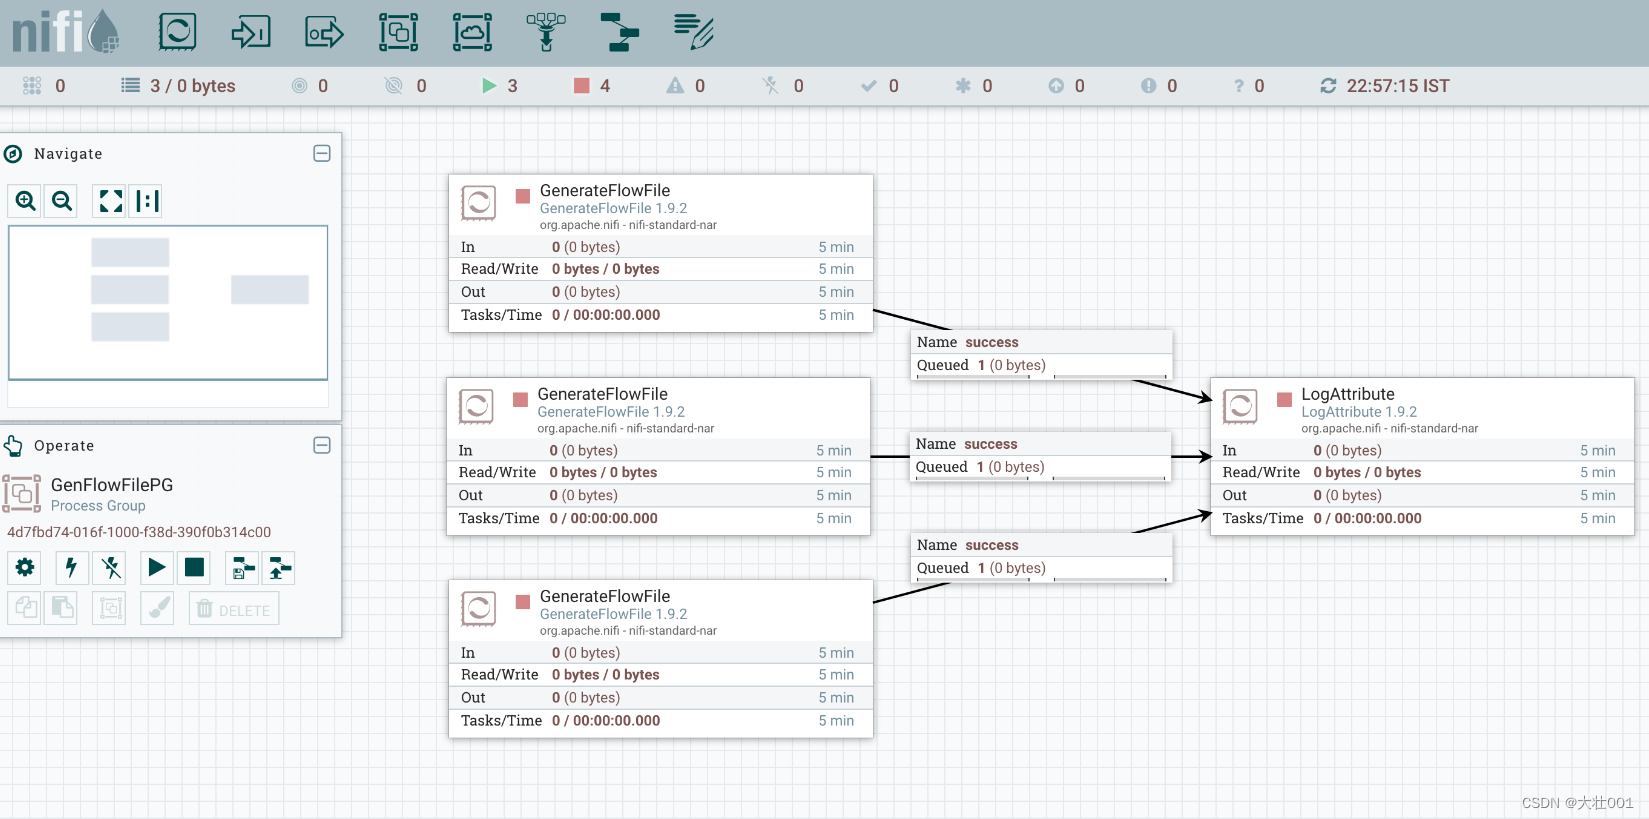Select the LogAttribute processor

(1422, 457)
